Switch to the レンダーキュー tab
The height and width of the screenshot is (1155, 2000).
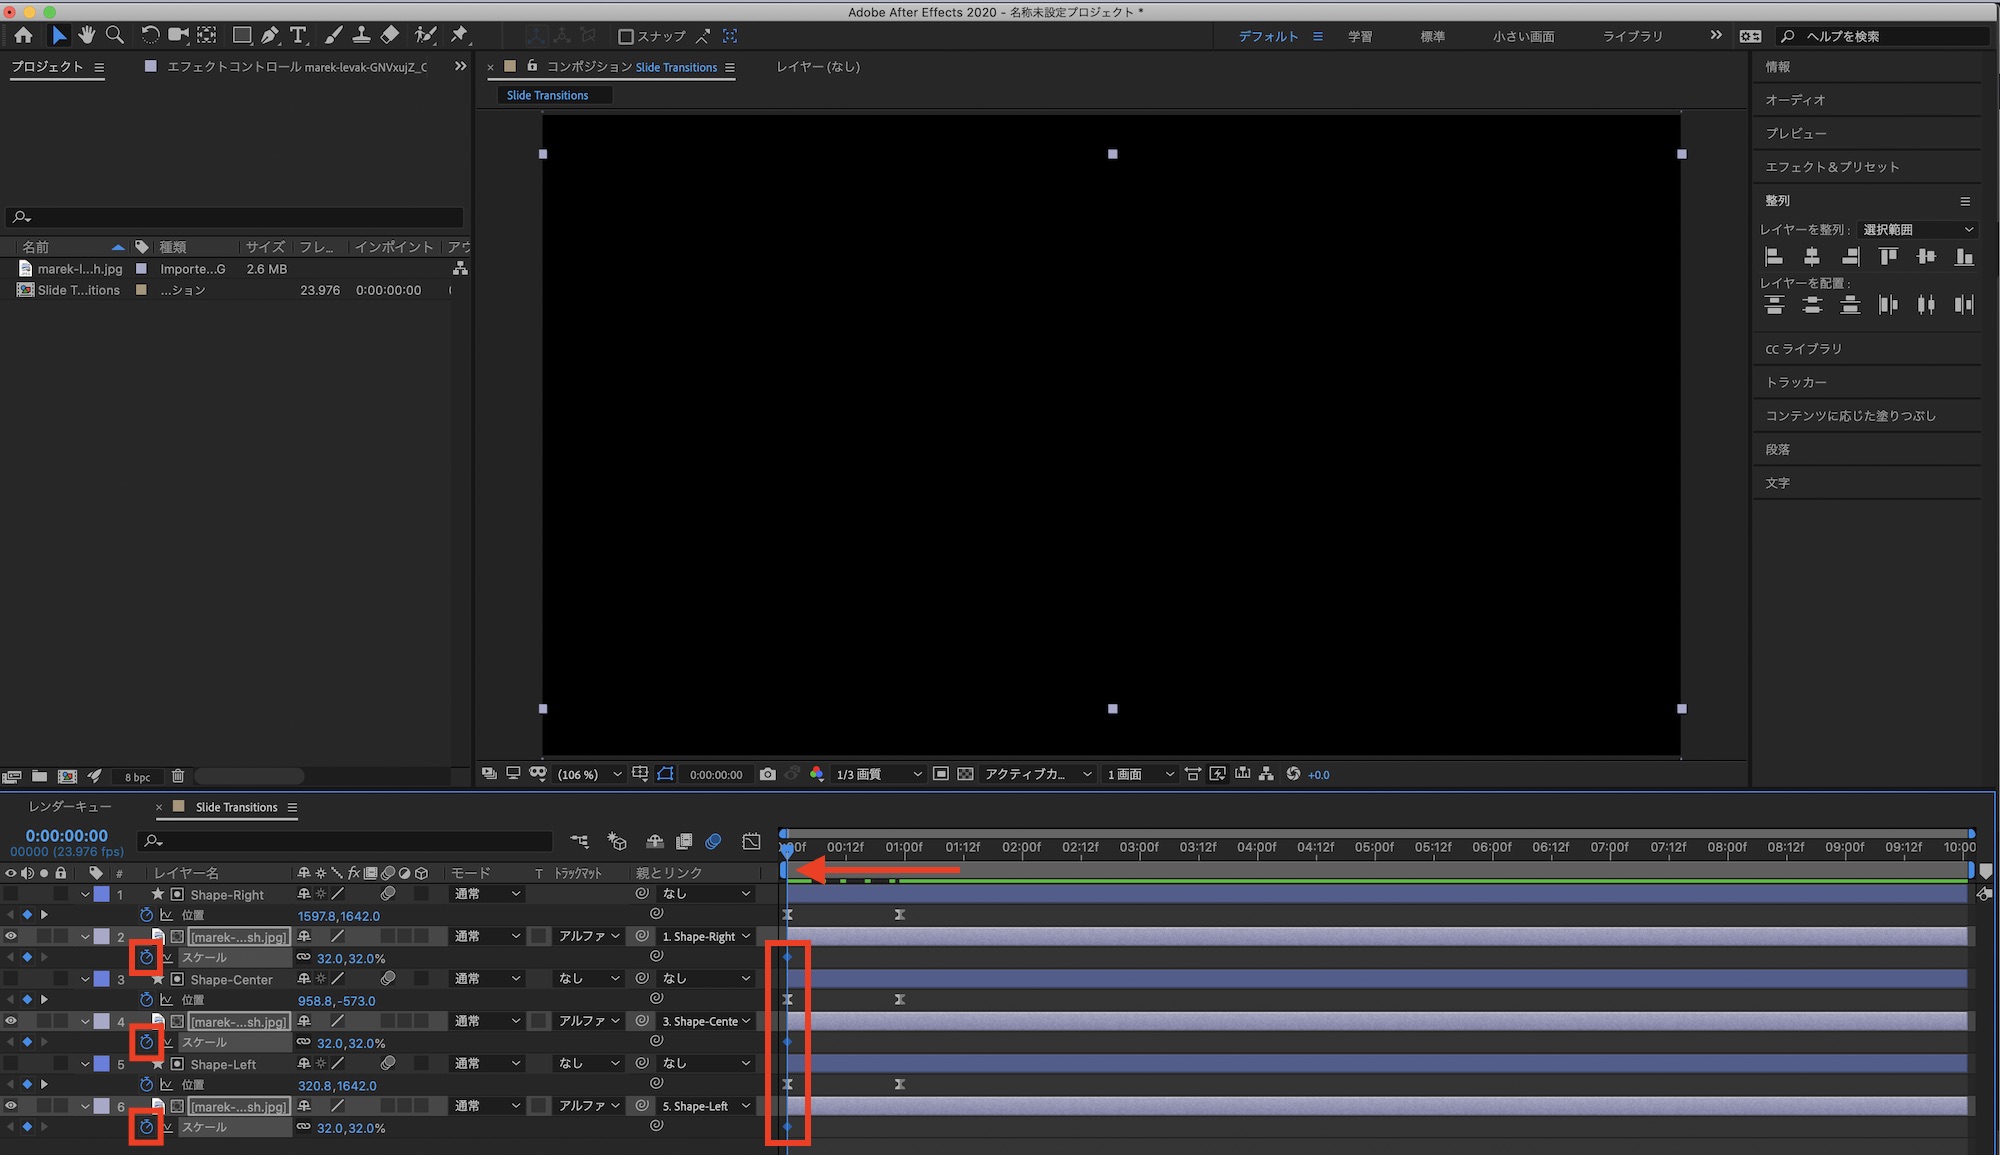click(x=70, y=807)
